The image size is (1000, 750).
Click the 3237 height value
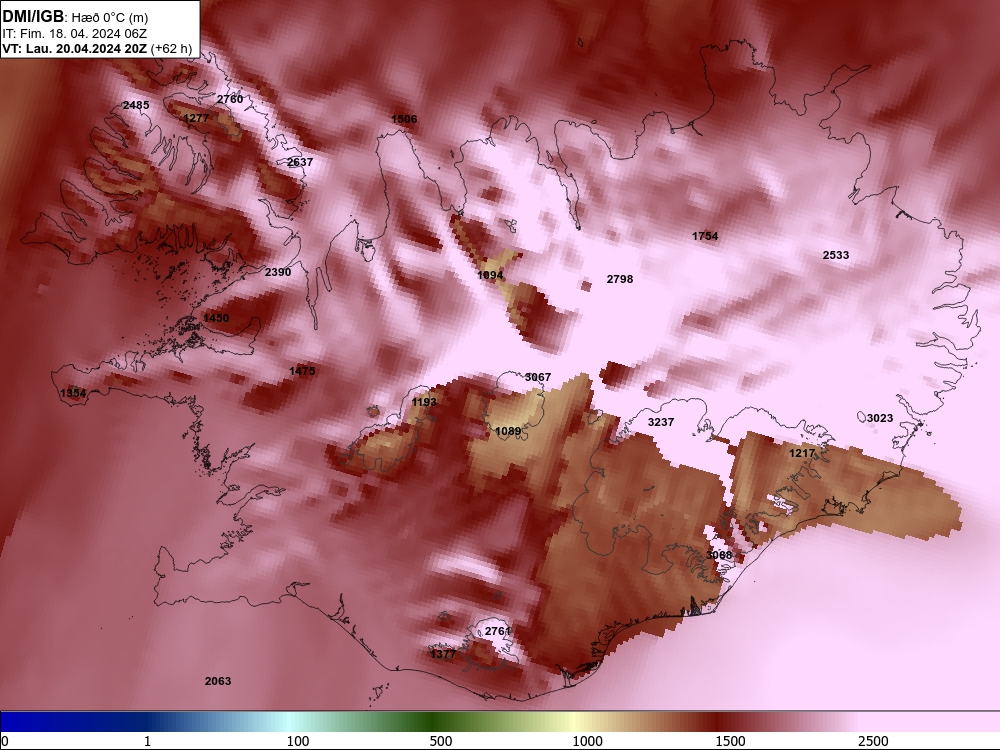(661, 422)
